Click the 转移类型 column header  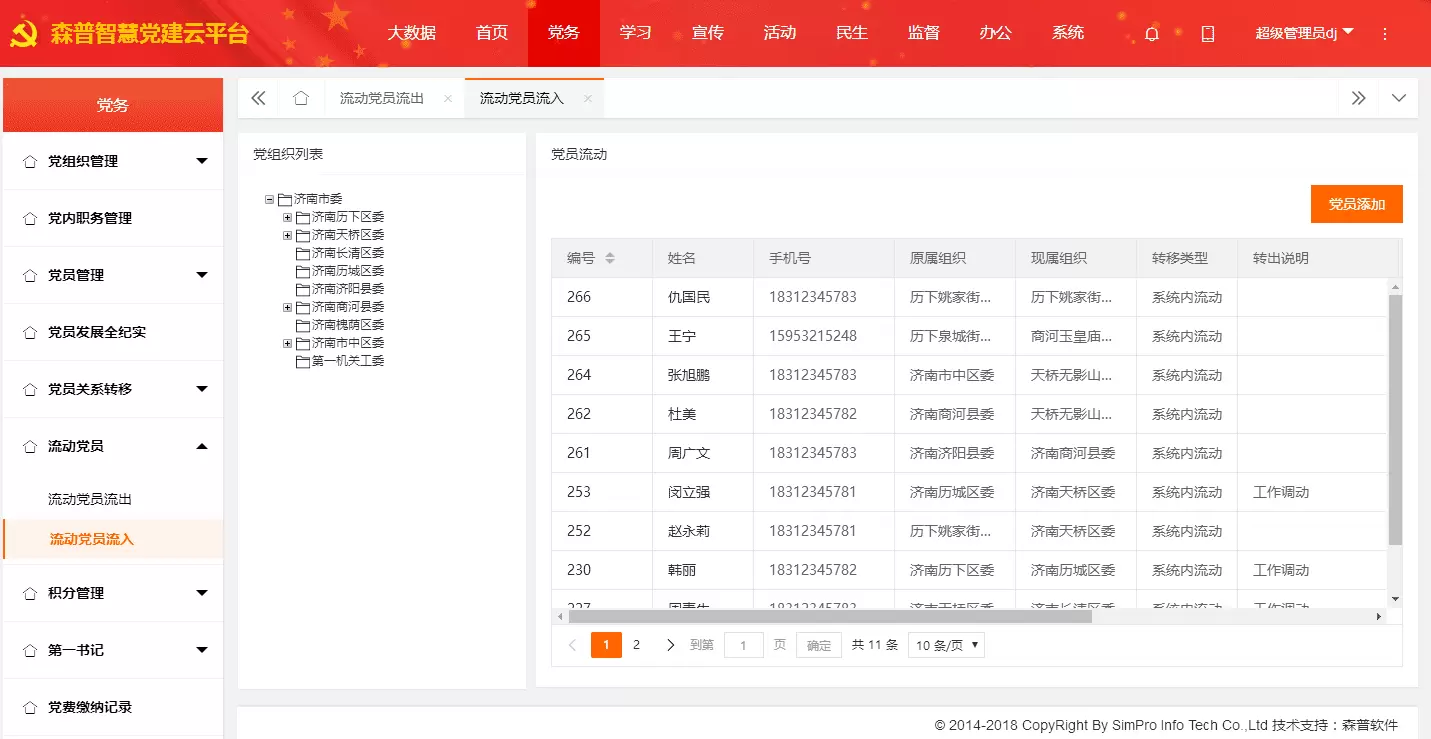1180,258
